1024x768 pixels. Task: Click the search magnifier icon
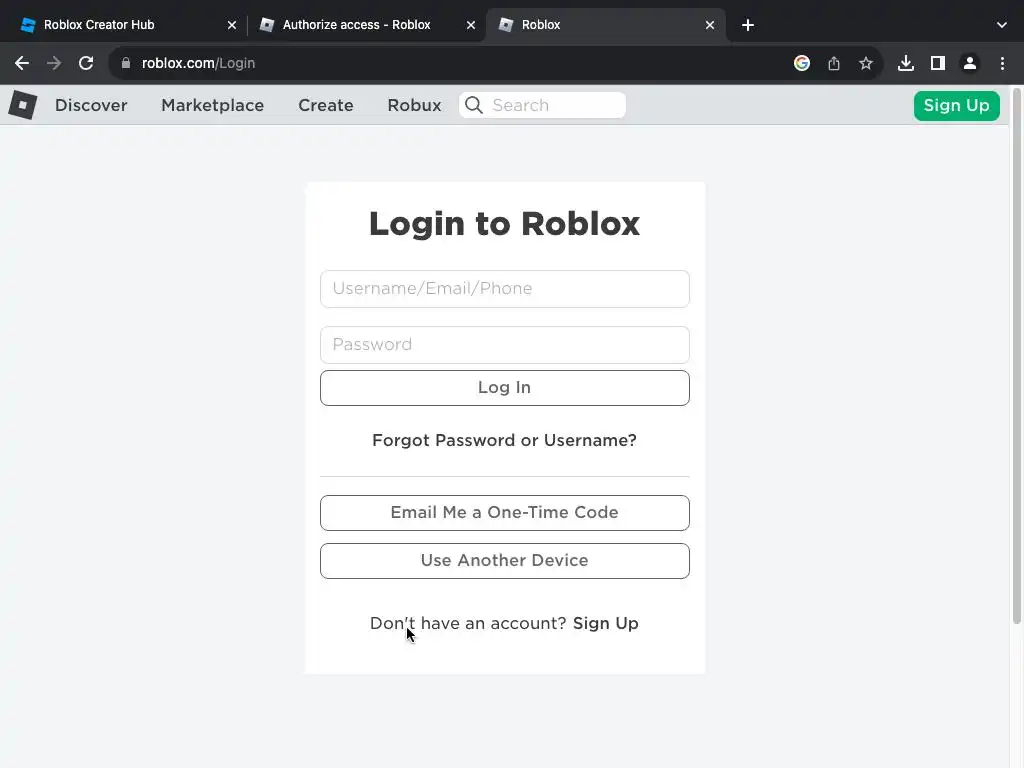point(474,105)
